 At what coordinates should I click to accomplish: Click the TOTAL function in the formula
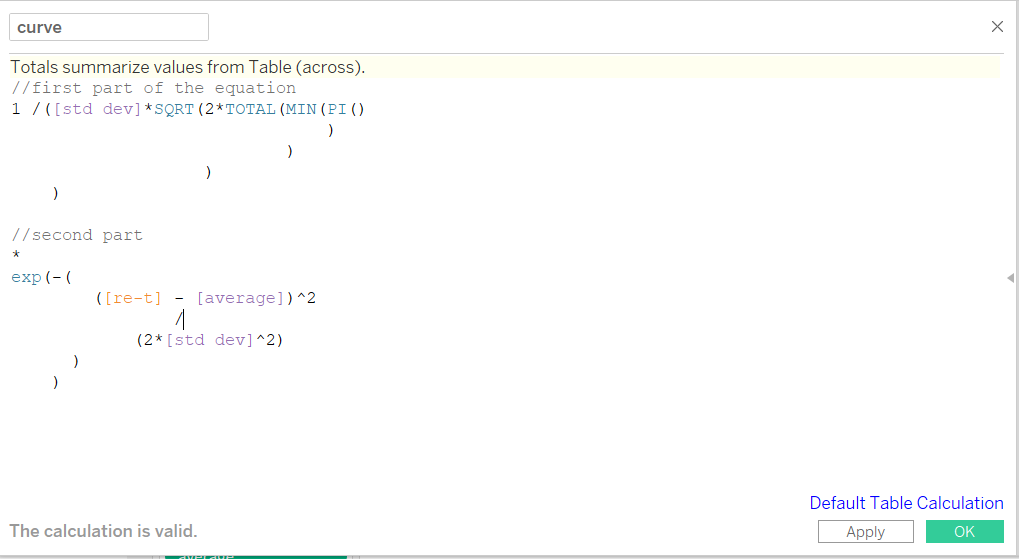pyautogui.click(x=250, y=109)
